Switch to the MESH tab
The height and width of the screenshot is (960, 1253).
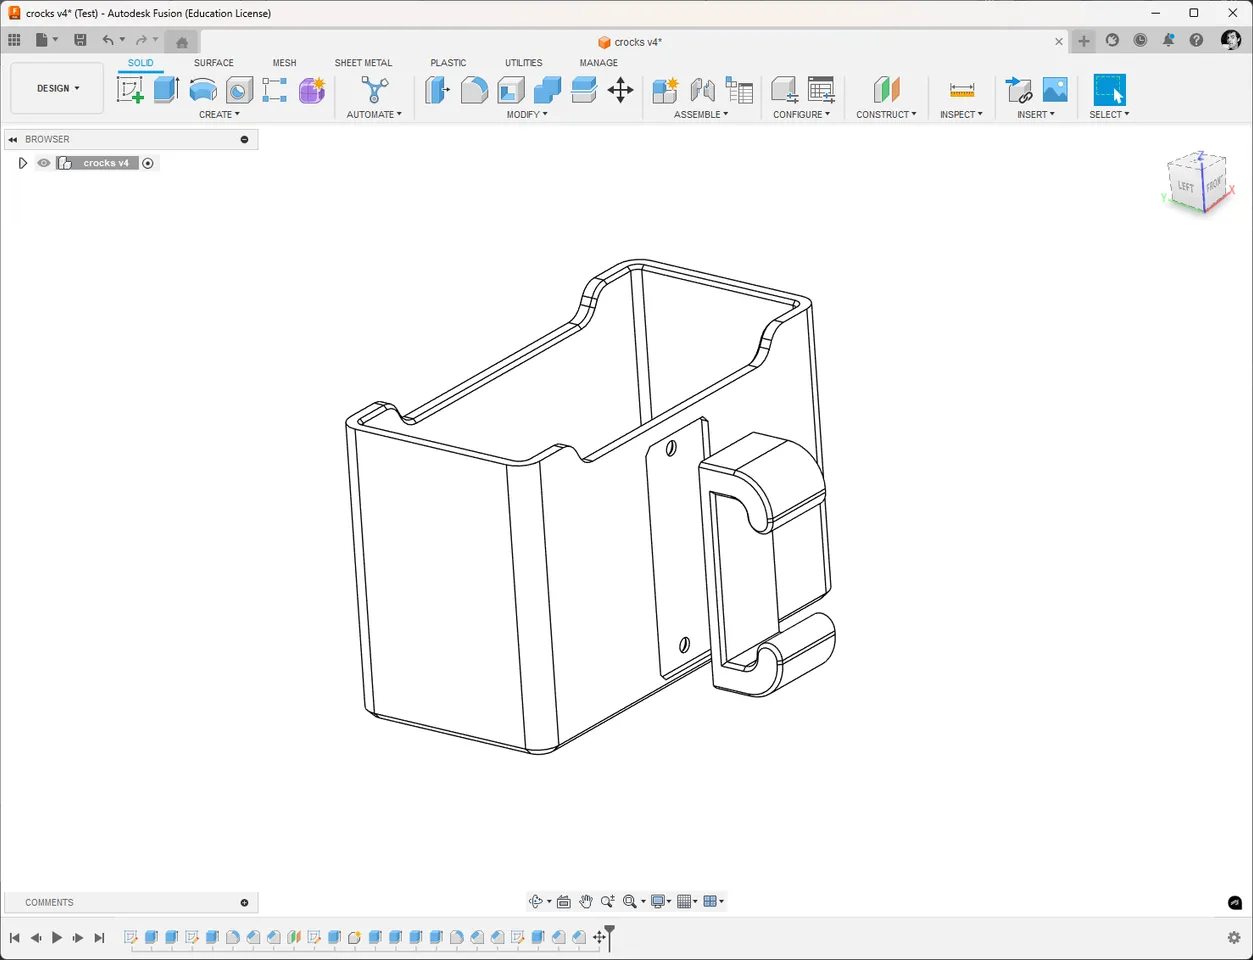284,63
